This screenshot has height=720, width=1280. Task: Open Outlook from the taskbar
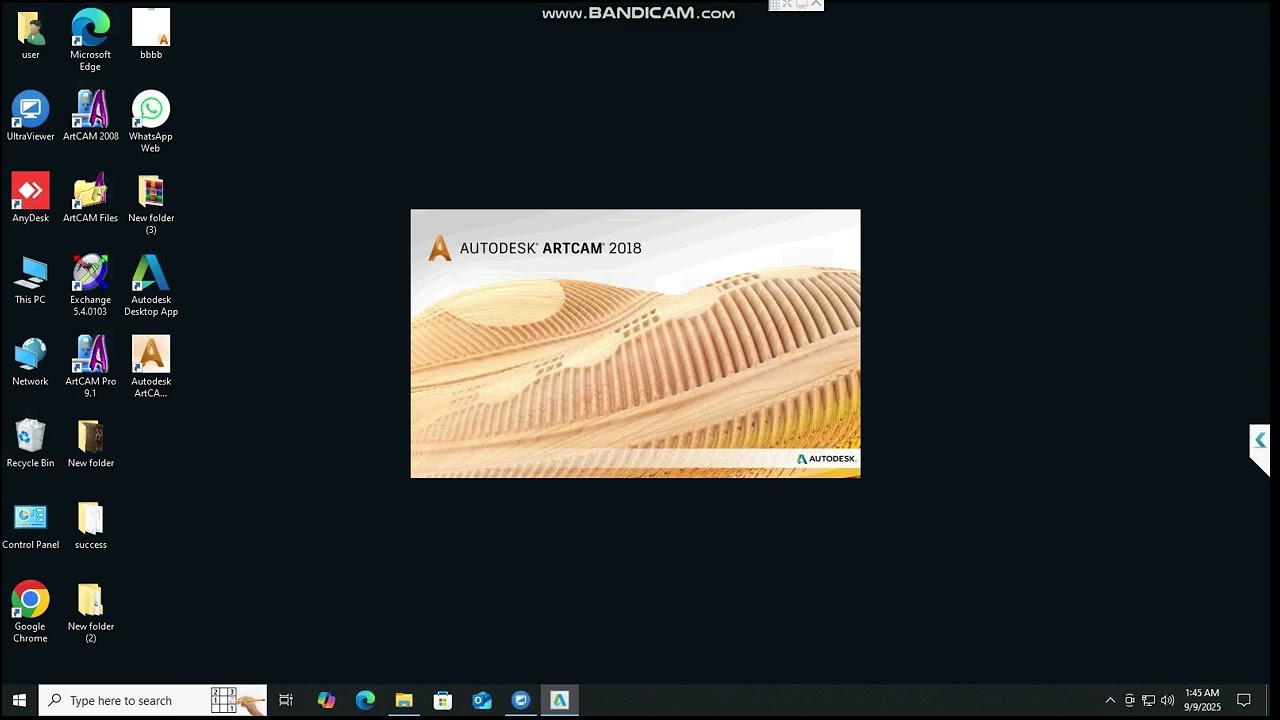point(482,700)
